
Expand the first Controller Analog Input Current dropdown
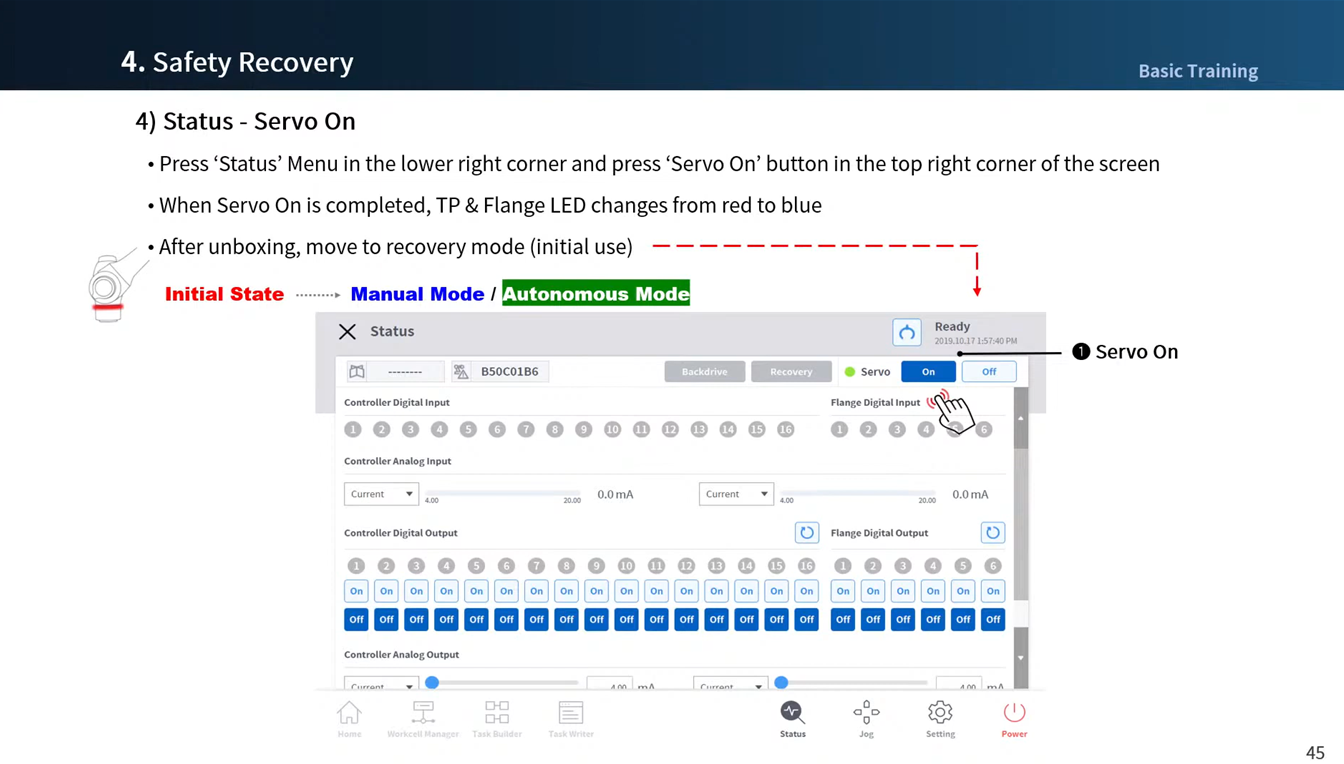tap(381, 494)
